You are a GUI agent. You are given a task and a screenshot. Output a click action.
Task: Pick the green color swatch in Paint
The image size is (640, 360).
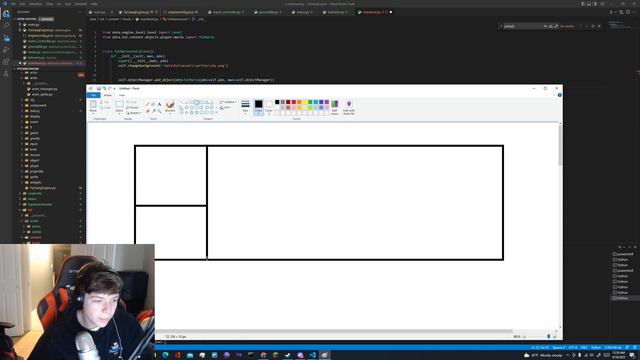(310, 102)
